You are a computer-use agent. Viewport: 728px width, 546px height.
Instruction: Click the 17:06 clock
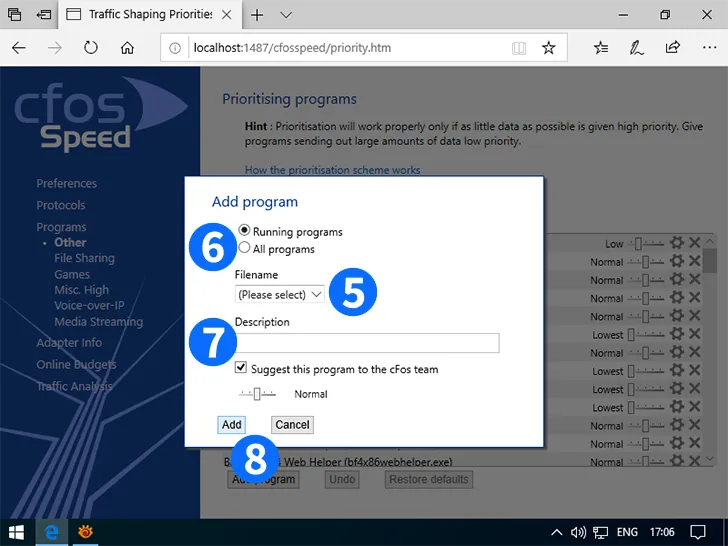point(662,532)
